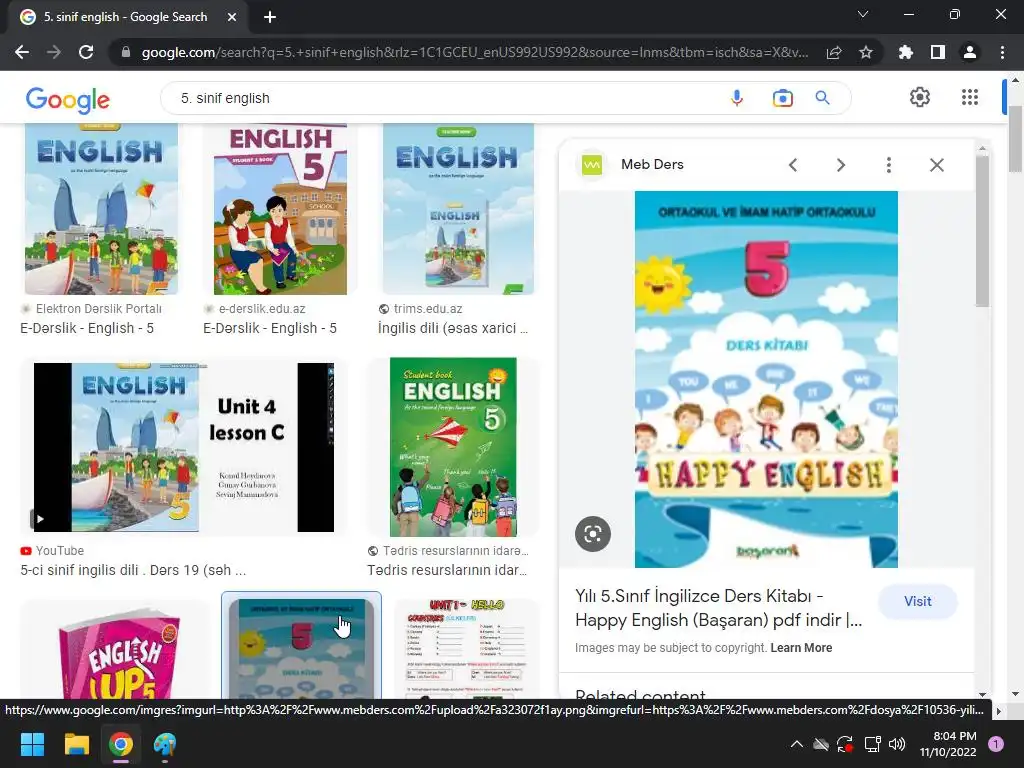Open Chrome from the taskbar
The width and height of the screenshot is (1024, 768).
click(121, 744)
